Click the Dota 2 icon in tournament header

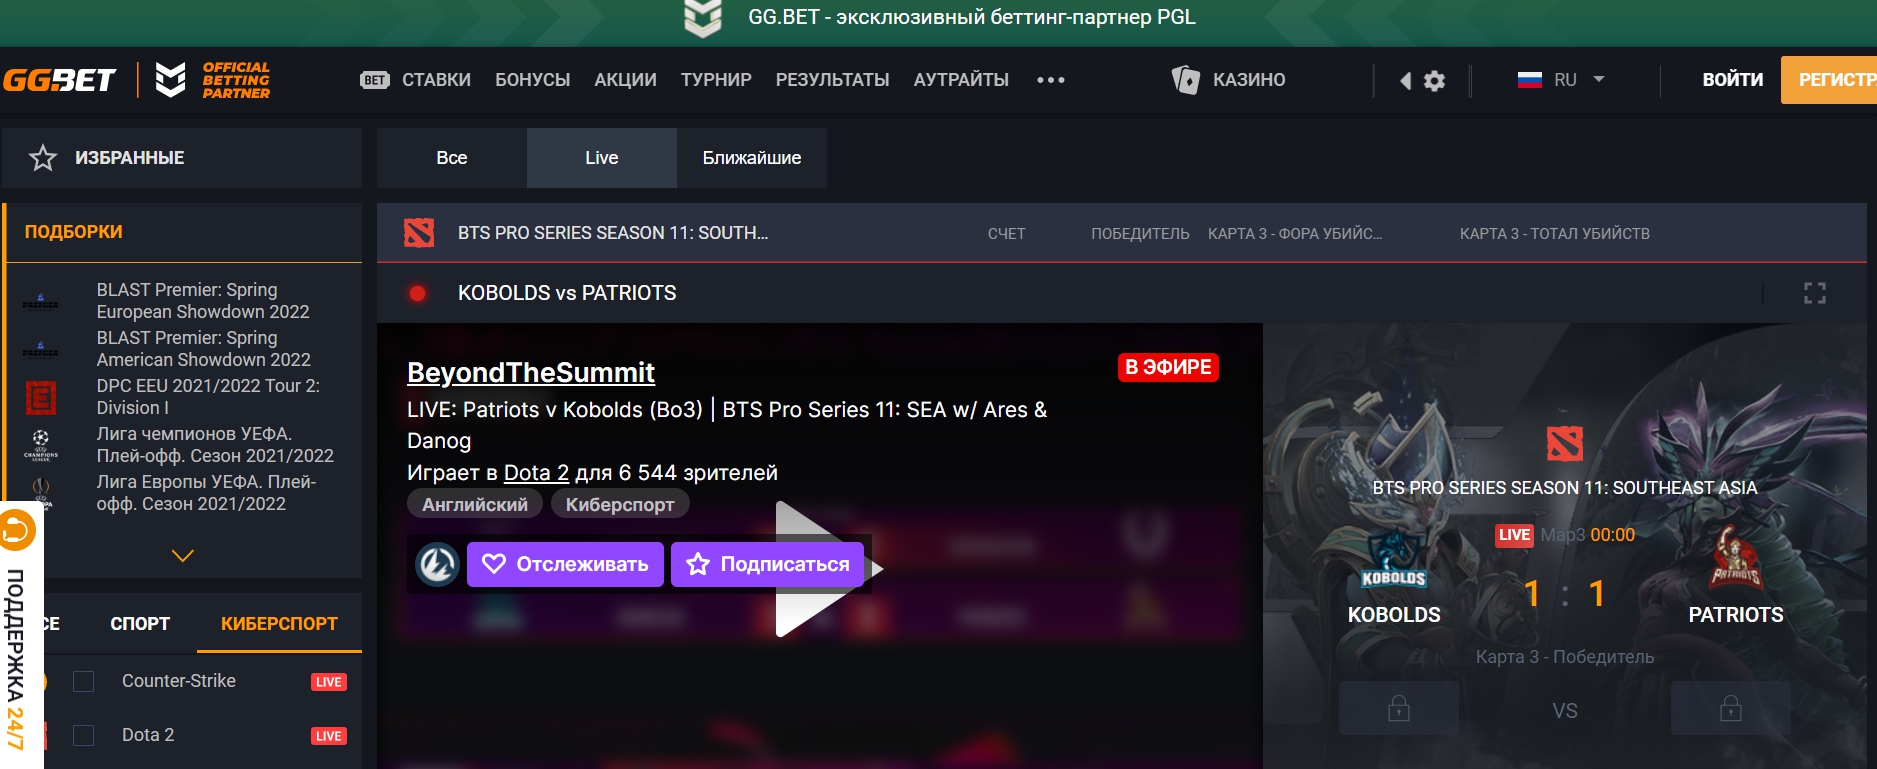pos(419,233)
